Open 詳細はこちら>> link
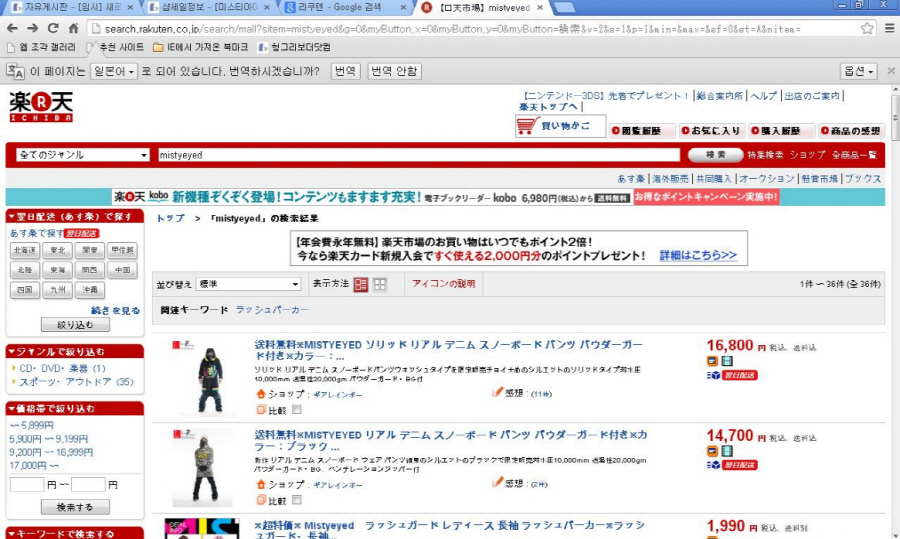The width and height of the screenshot is (900, 539). (x=698, y=255)
